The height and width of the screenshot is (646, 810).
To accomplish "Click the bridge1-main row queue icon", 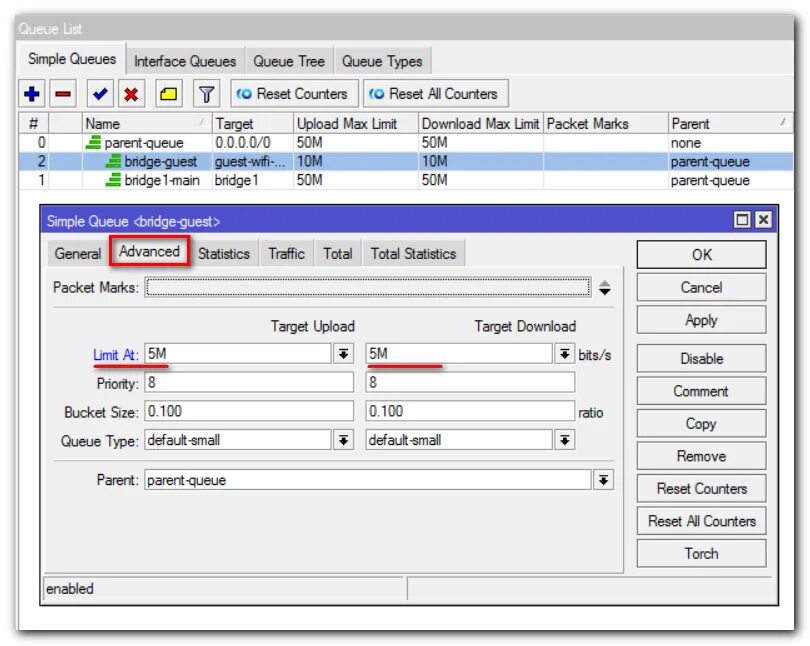I will (x=113, y=180).
